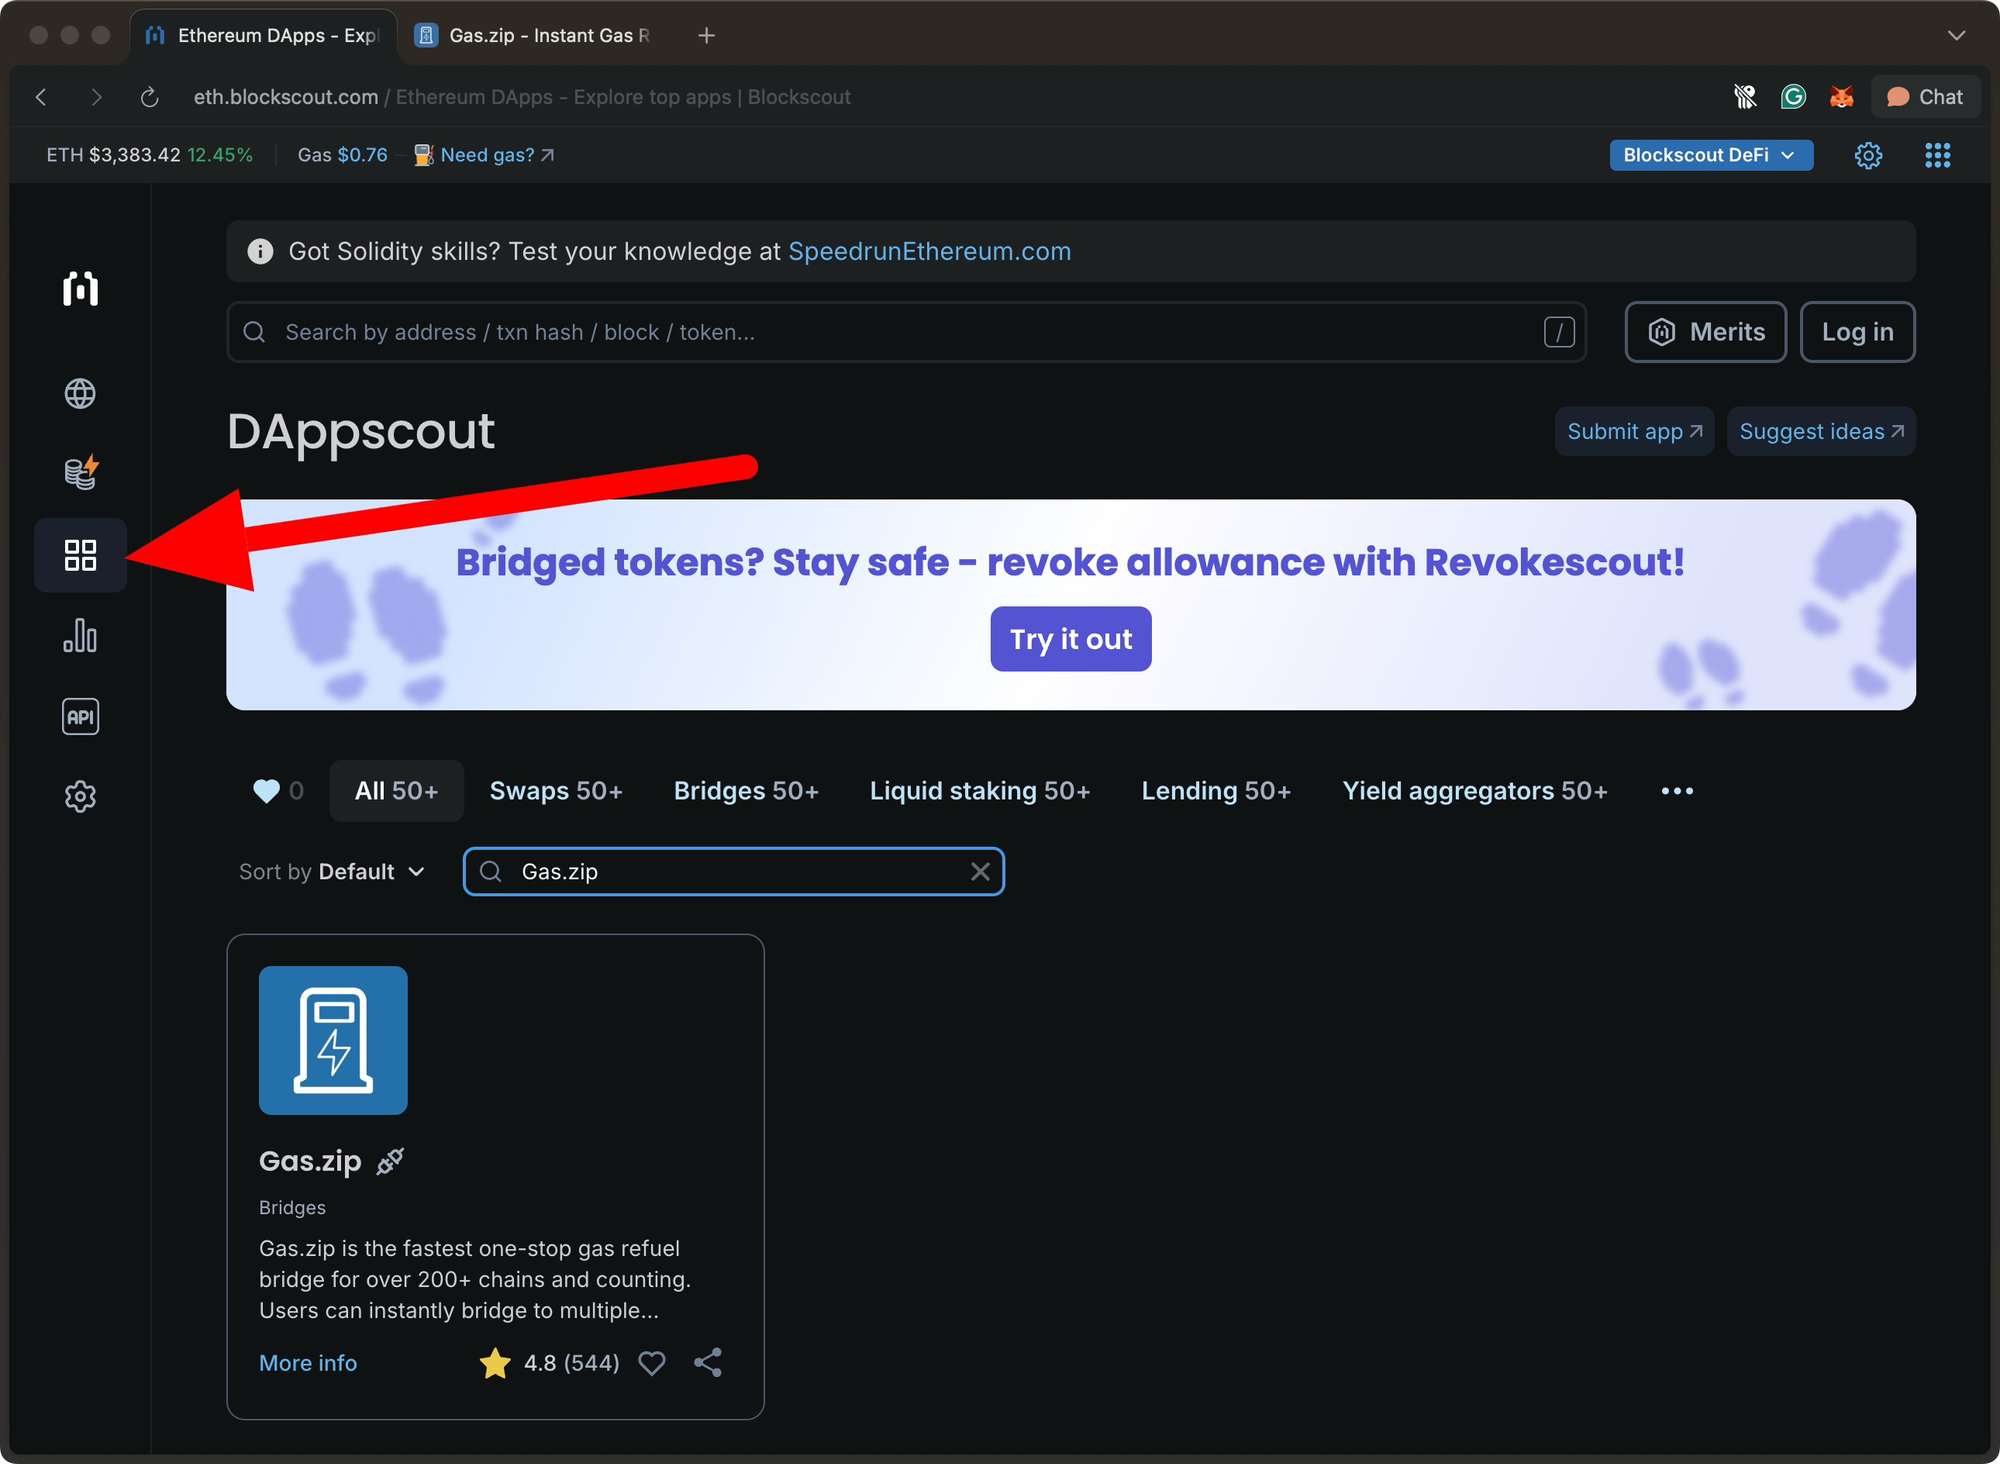
Task: Switch to the Bridges 50+ category tab
Action: click(746, 790)
